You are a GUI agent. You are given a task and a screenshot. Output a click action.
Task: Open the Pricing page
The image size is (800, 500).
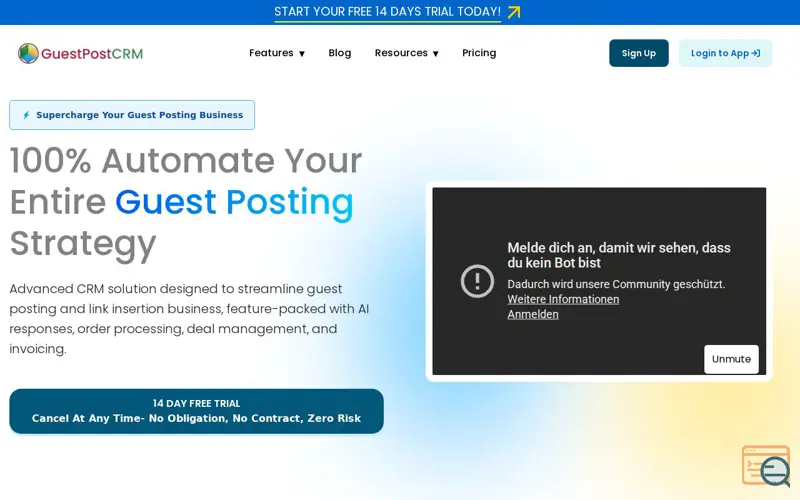tap(479, 53)
